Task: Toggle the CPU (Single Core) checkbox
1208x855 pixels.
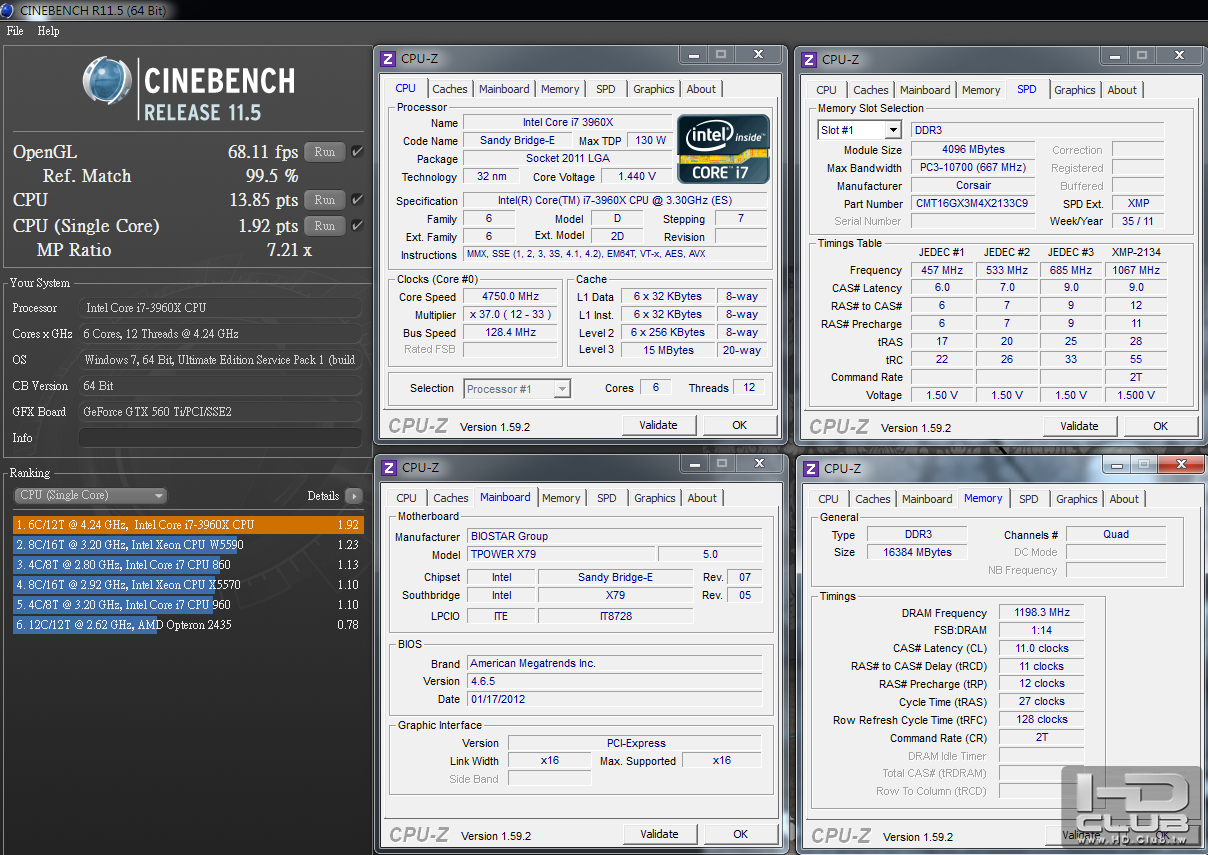Action: [357, 226]
